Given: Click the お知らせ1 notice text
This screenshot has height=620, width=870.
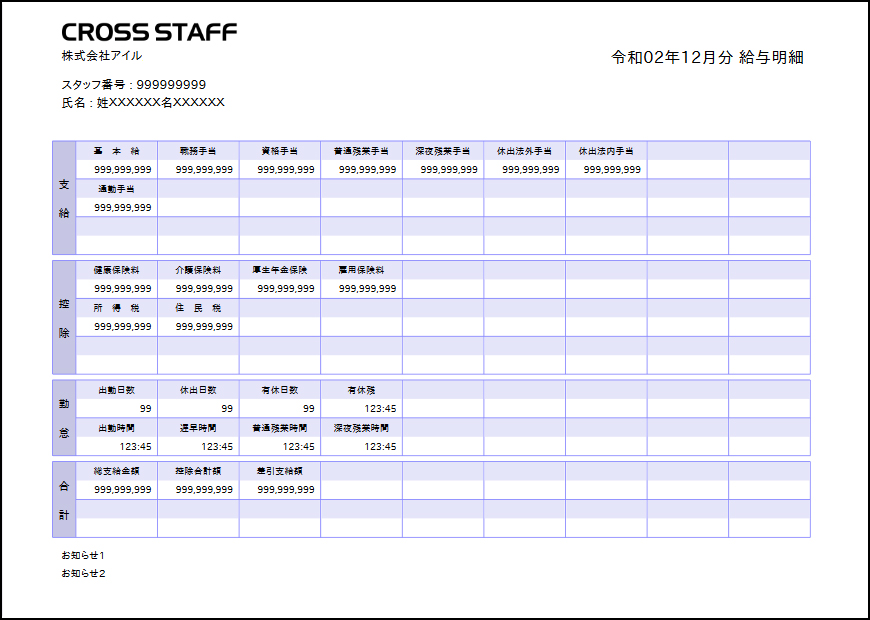Looking at the screenshot, I should pos(83,555).
